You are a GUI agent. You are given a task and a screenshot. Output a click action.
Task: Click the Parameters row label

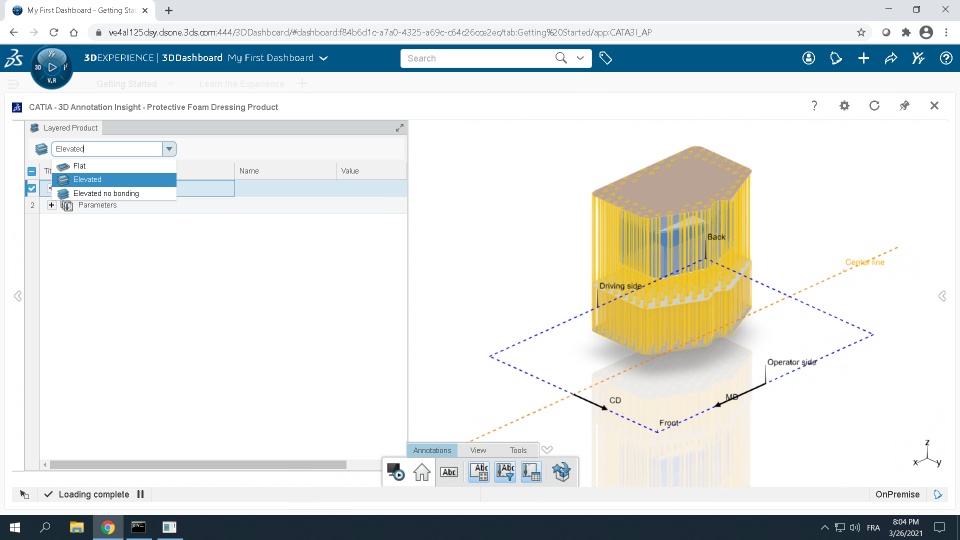[97, 205]
